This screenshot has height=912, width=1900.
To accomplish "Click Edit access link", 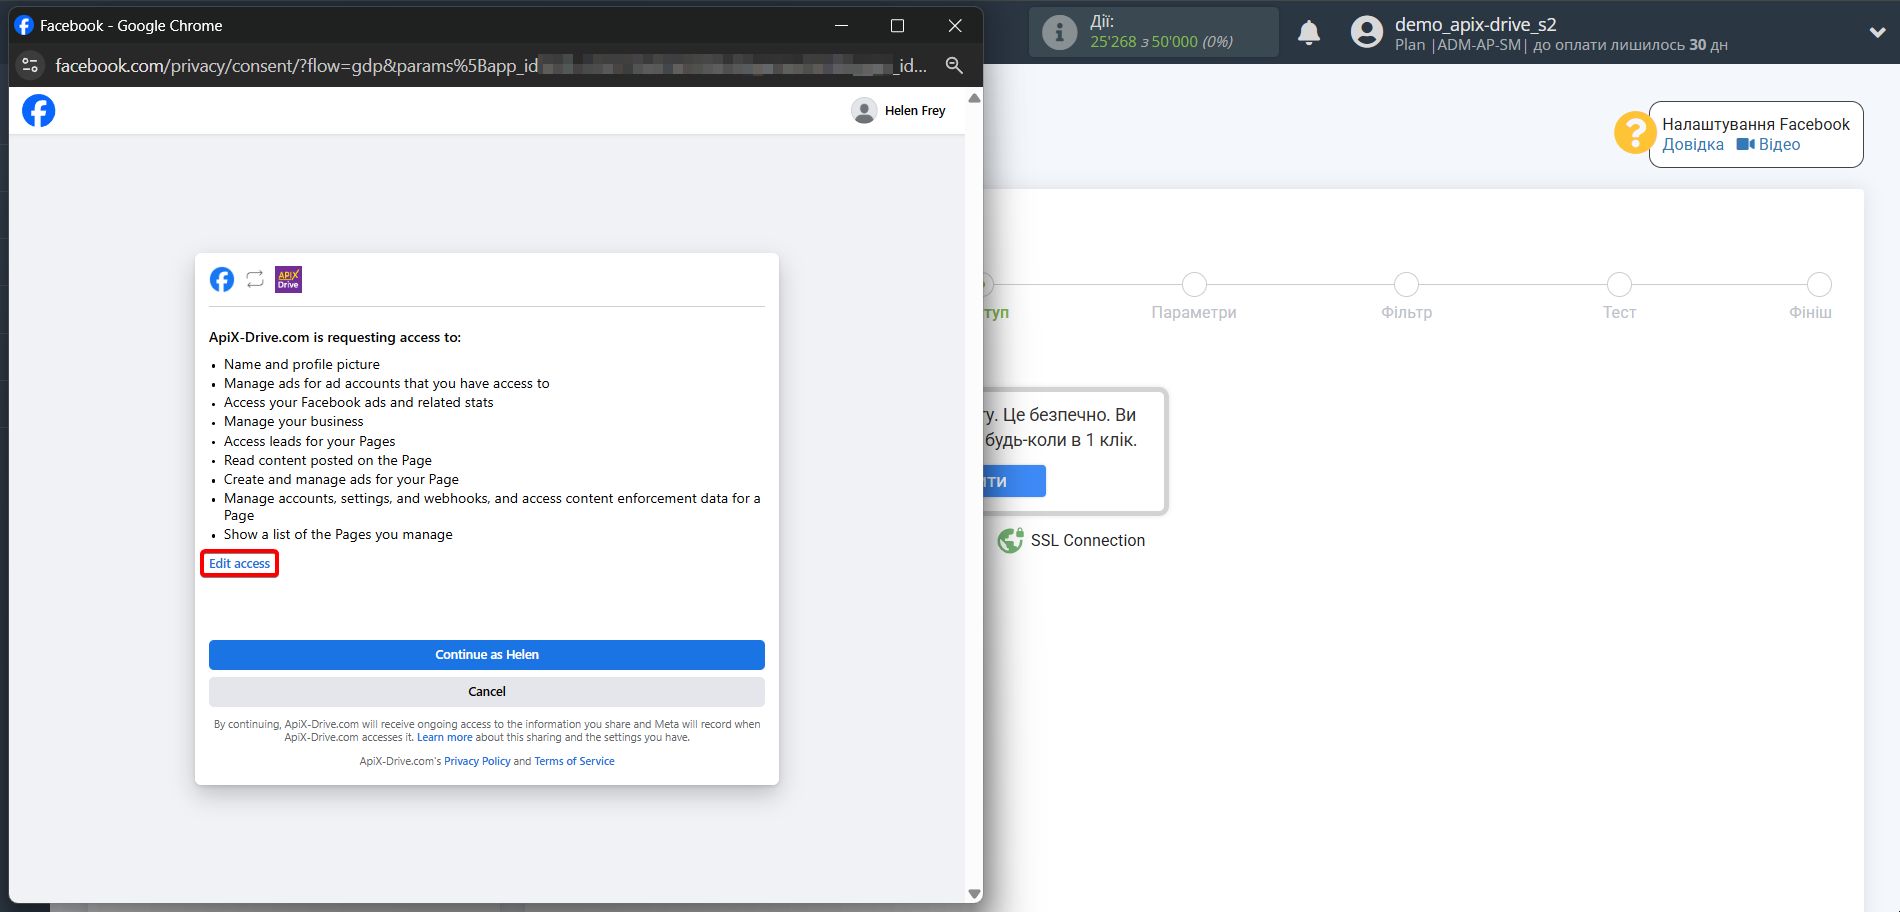I will pyautogui.click(x=239, y=564).
